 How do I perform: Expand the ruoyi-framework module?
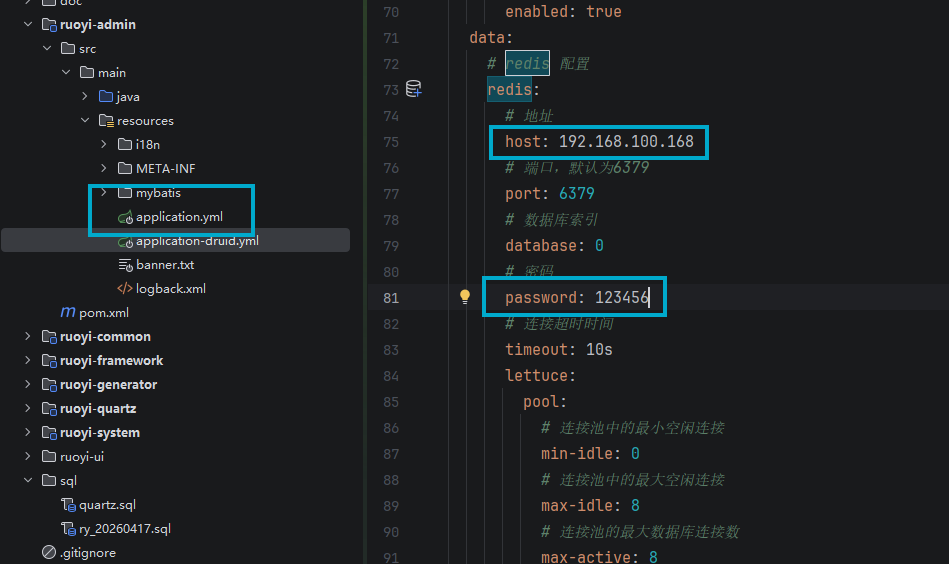pos(28,360)
